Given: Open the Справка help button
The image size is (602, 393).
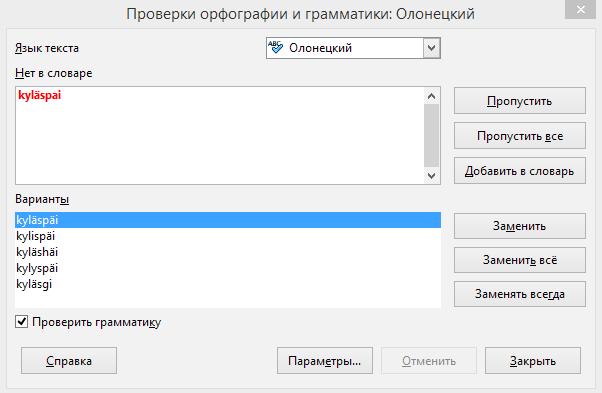Looking at the screenshot, I should [x=69, y=361].
